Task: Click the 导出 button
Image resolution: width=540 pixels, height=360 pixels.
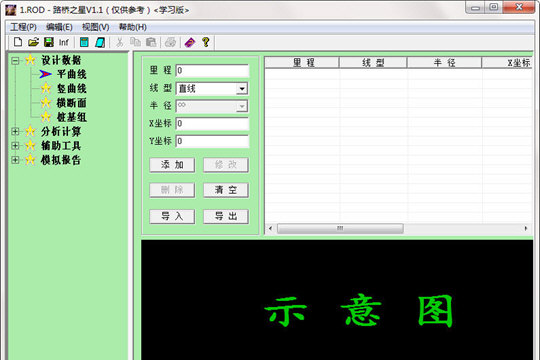Action: 226,216
